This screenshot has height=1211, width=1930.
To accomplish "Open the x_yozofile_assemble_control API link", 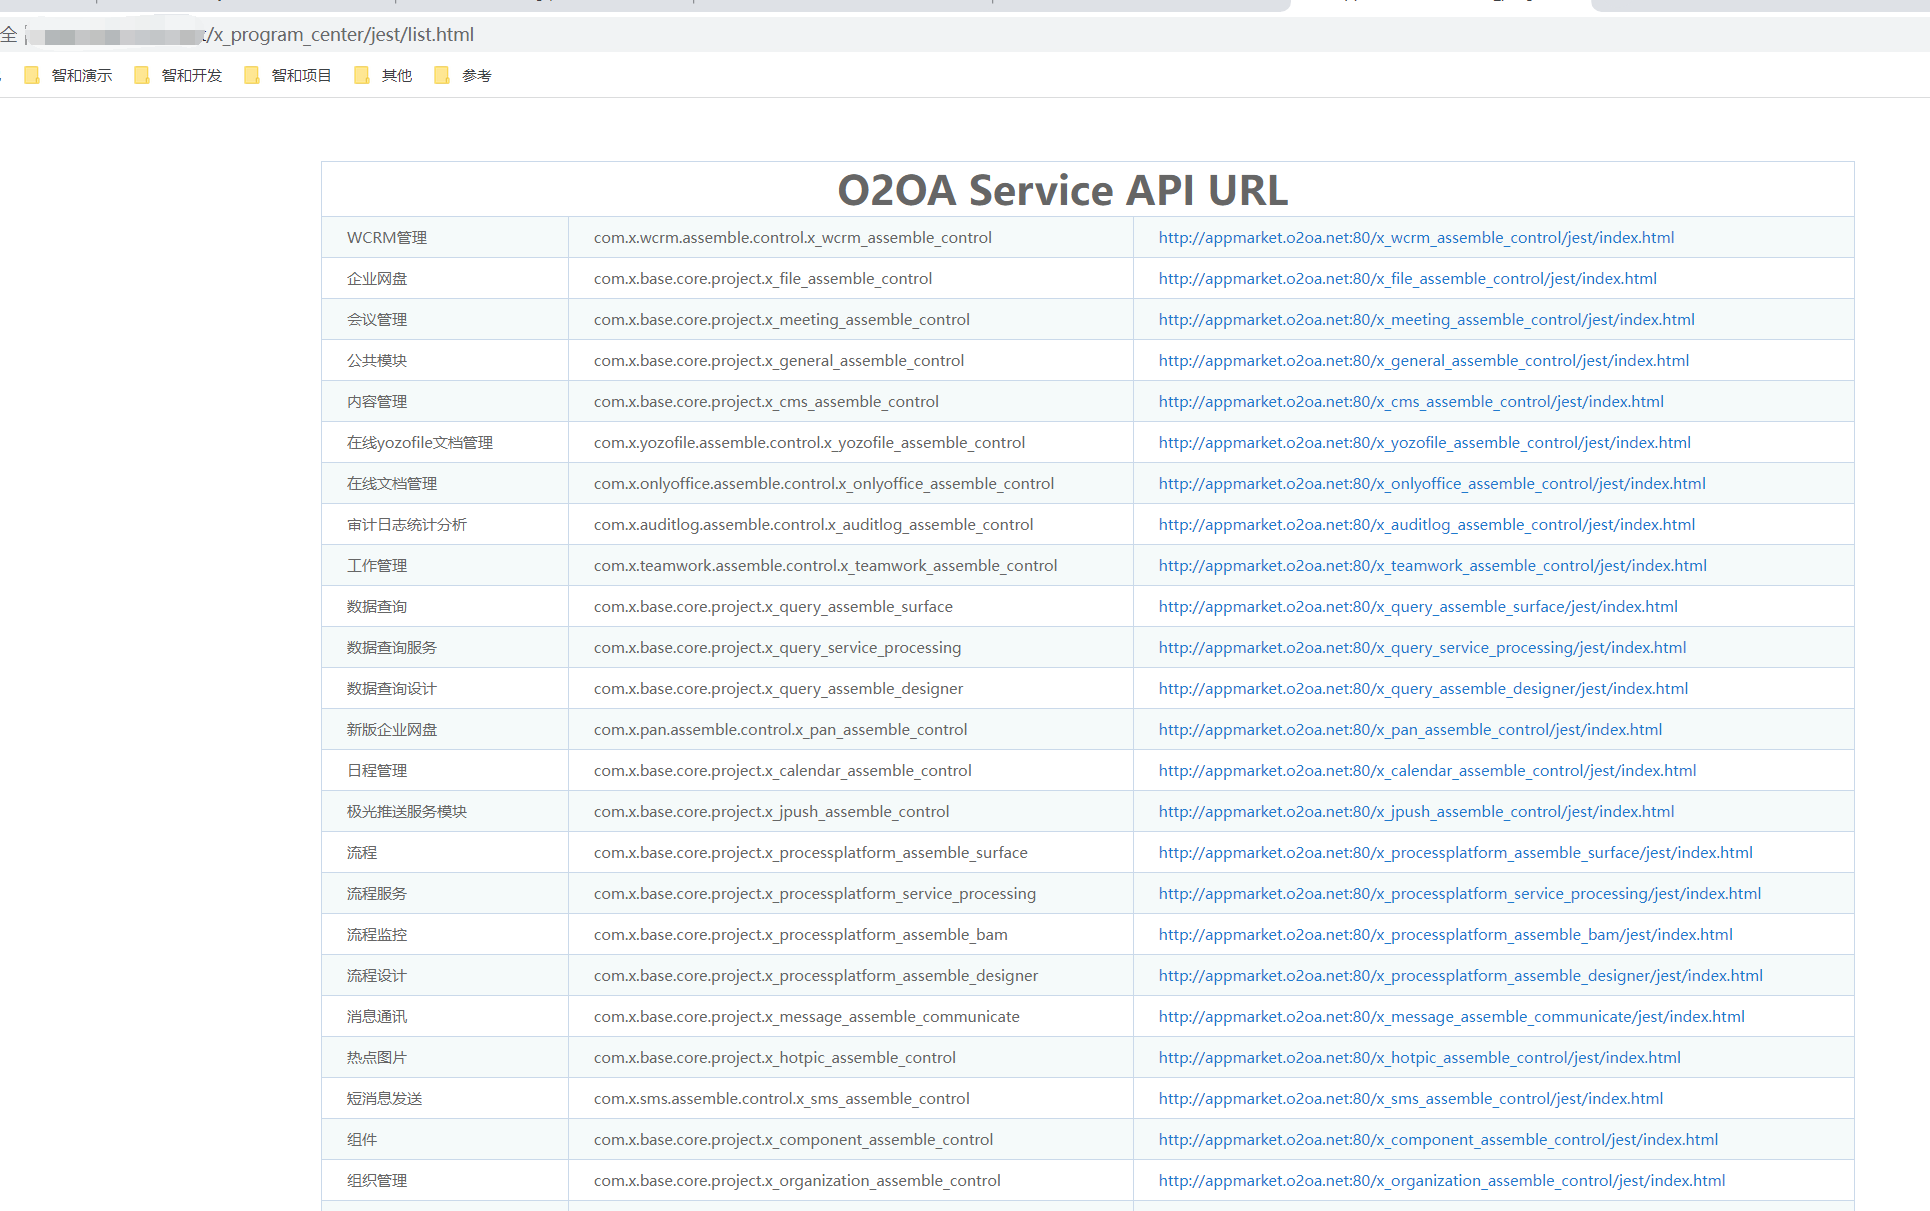I will (1424, 443).
